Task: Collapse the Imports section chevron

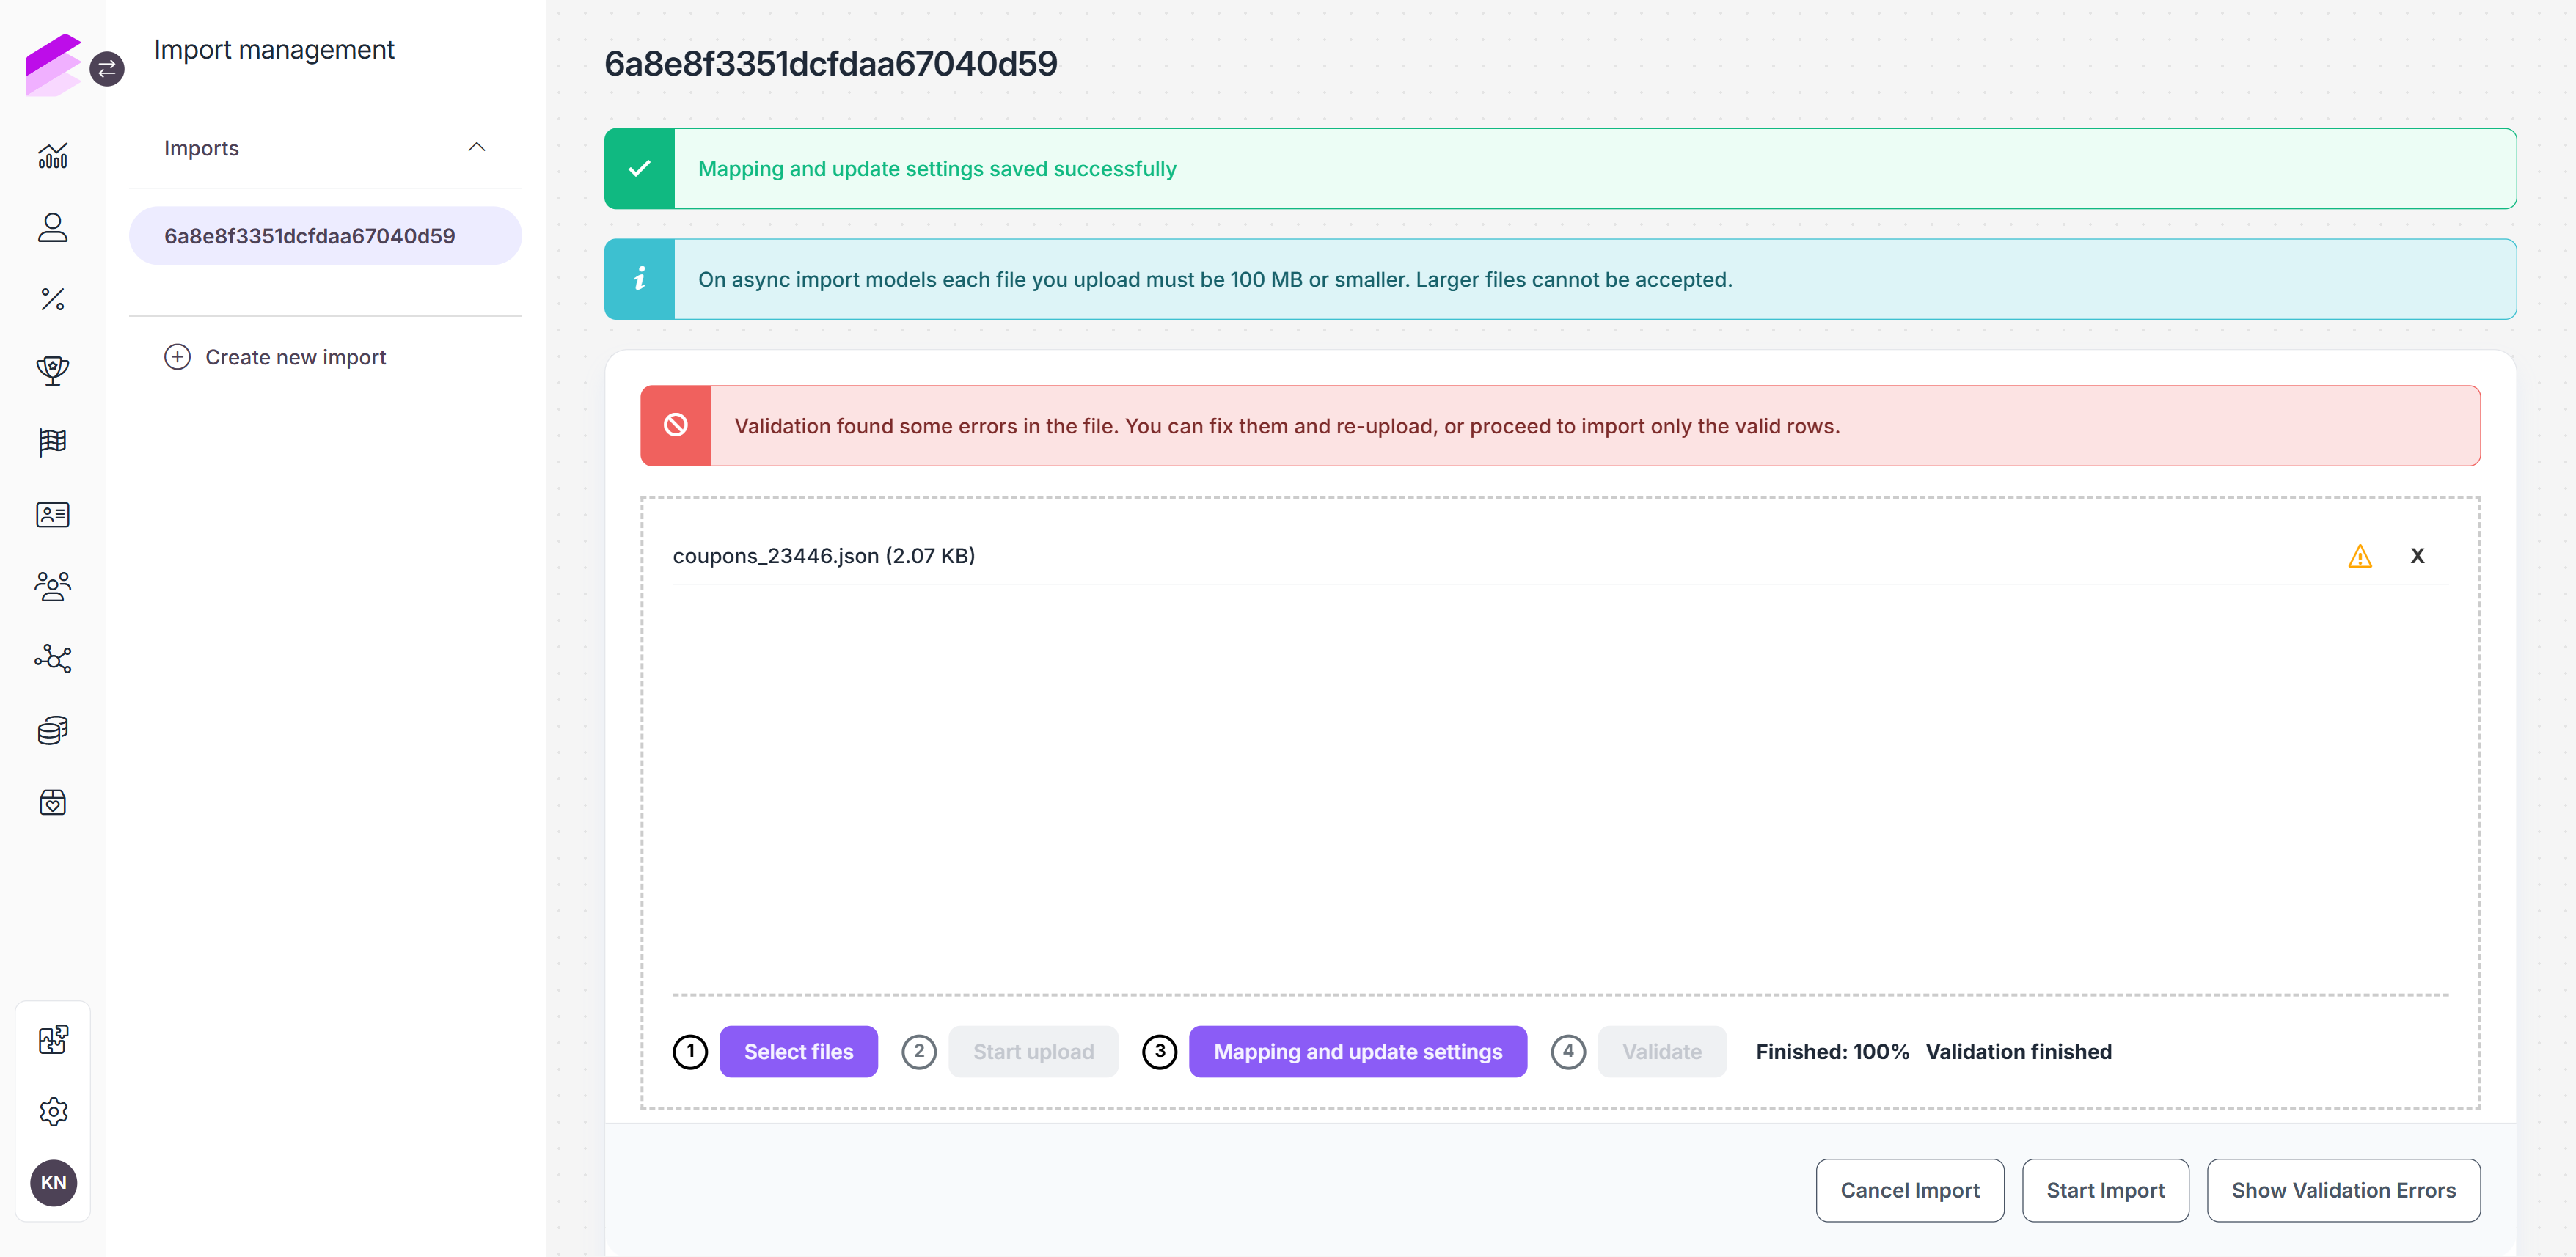Action: pyautogui.click(x=477, y=147)
